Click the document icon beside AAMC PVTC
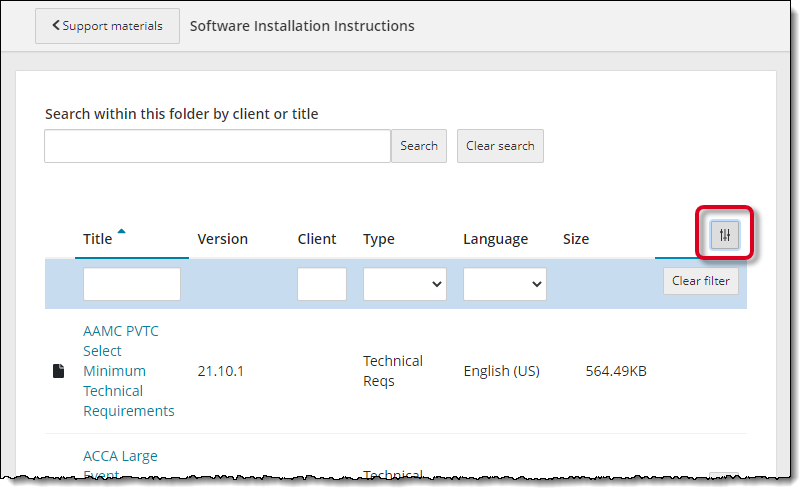This screenshot has width=806, height=495. click(x=58, y=371)
